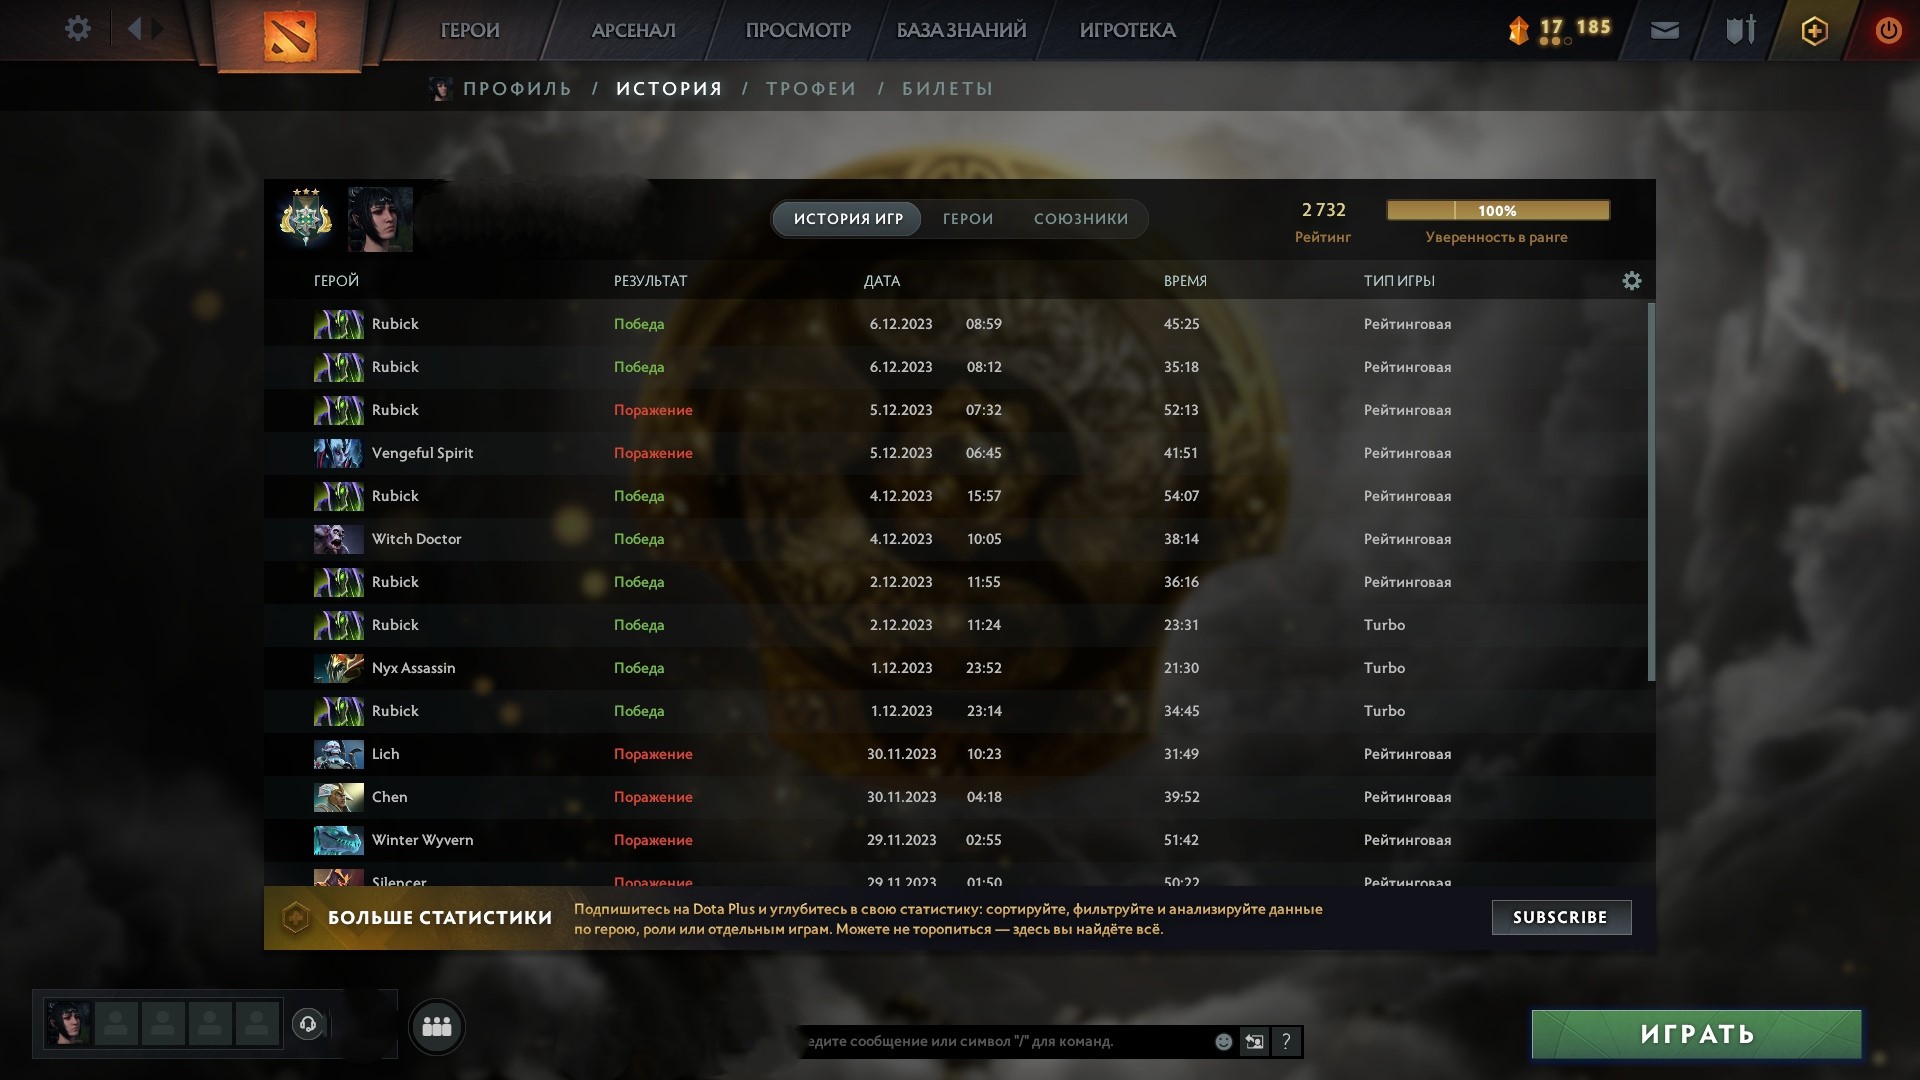Click the chat channel switch icon
The width and height of the screenshot is (1920, 1080).
(1254, 1042)
